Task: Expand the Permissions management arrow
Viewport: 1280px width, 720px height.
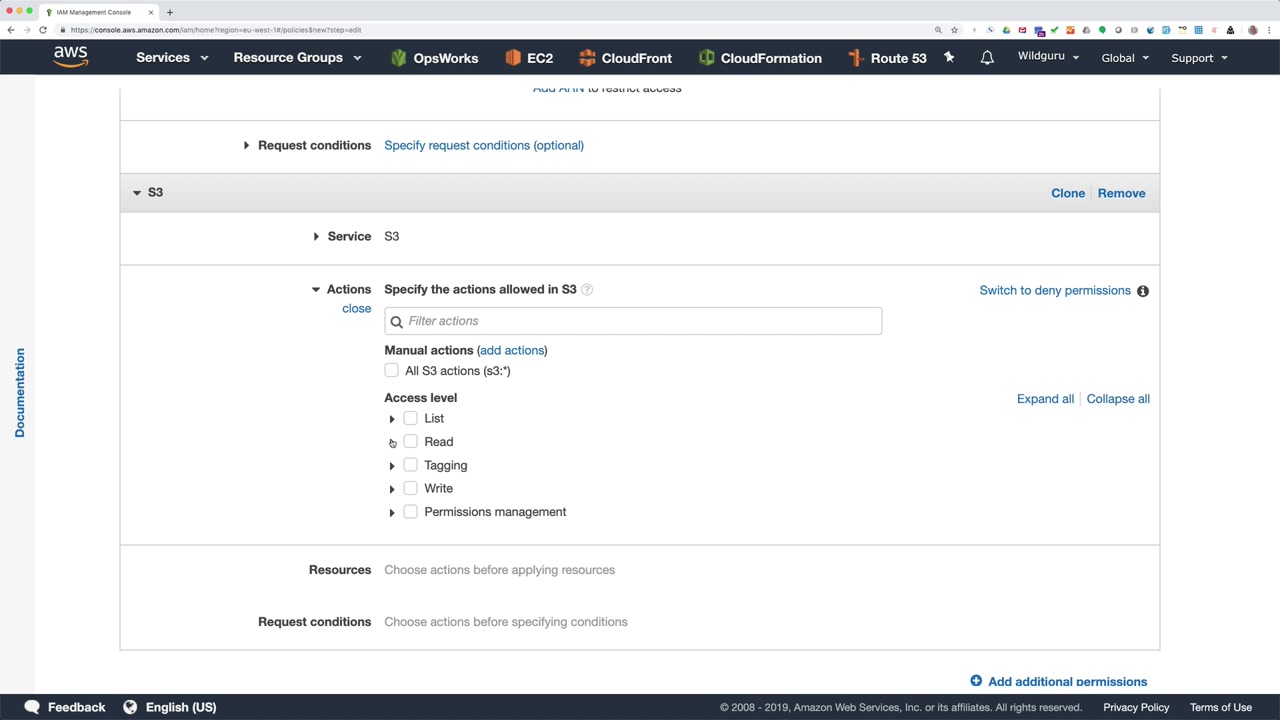Action: click(392, 513)
